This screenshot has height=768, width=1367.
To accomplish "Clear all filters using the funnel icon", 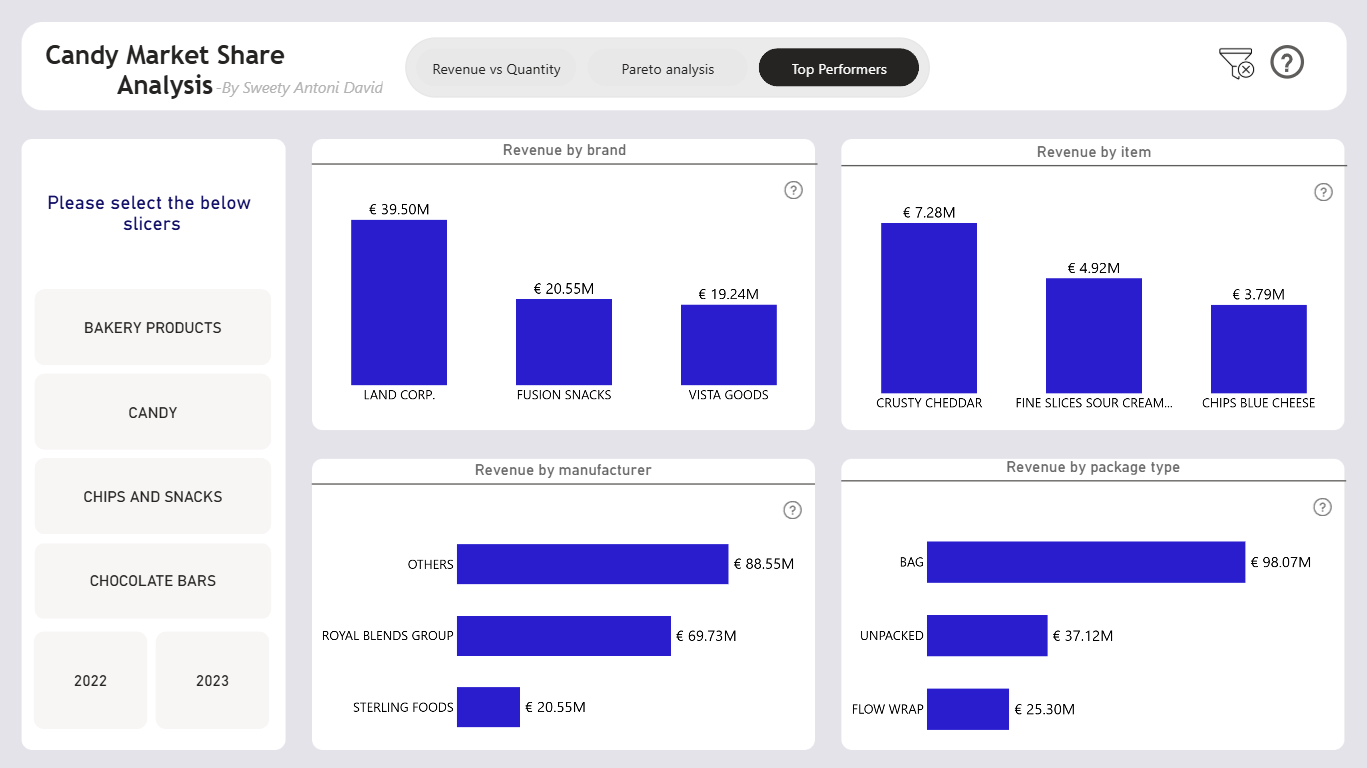I will pos(1237,63).
